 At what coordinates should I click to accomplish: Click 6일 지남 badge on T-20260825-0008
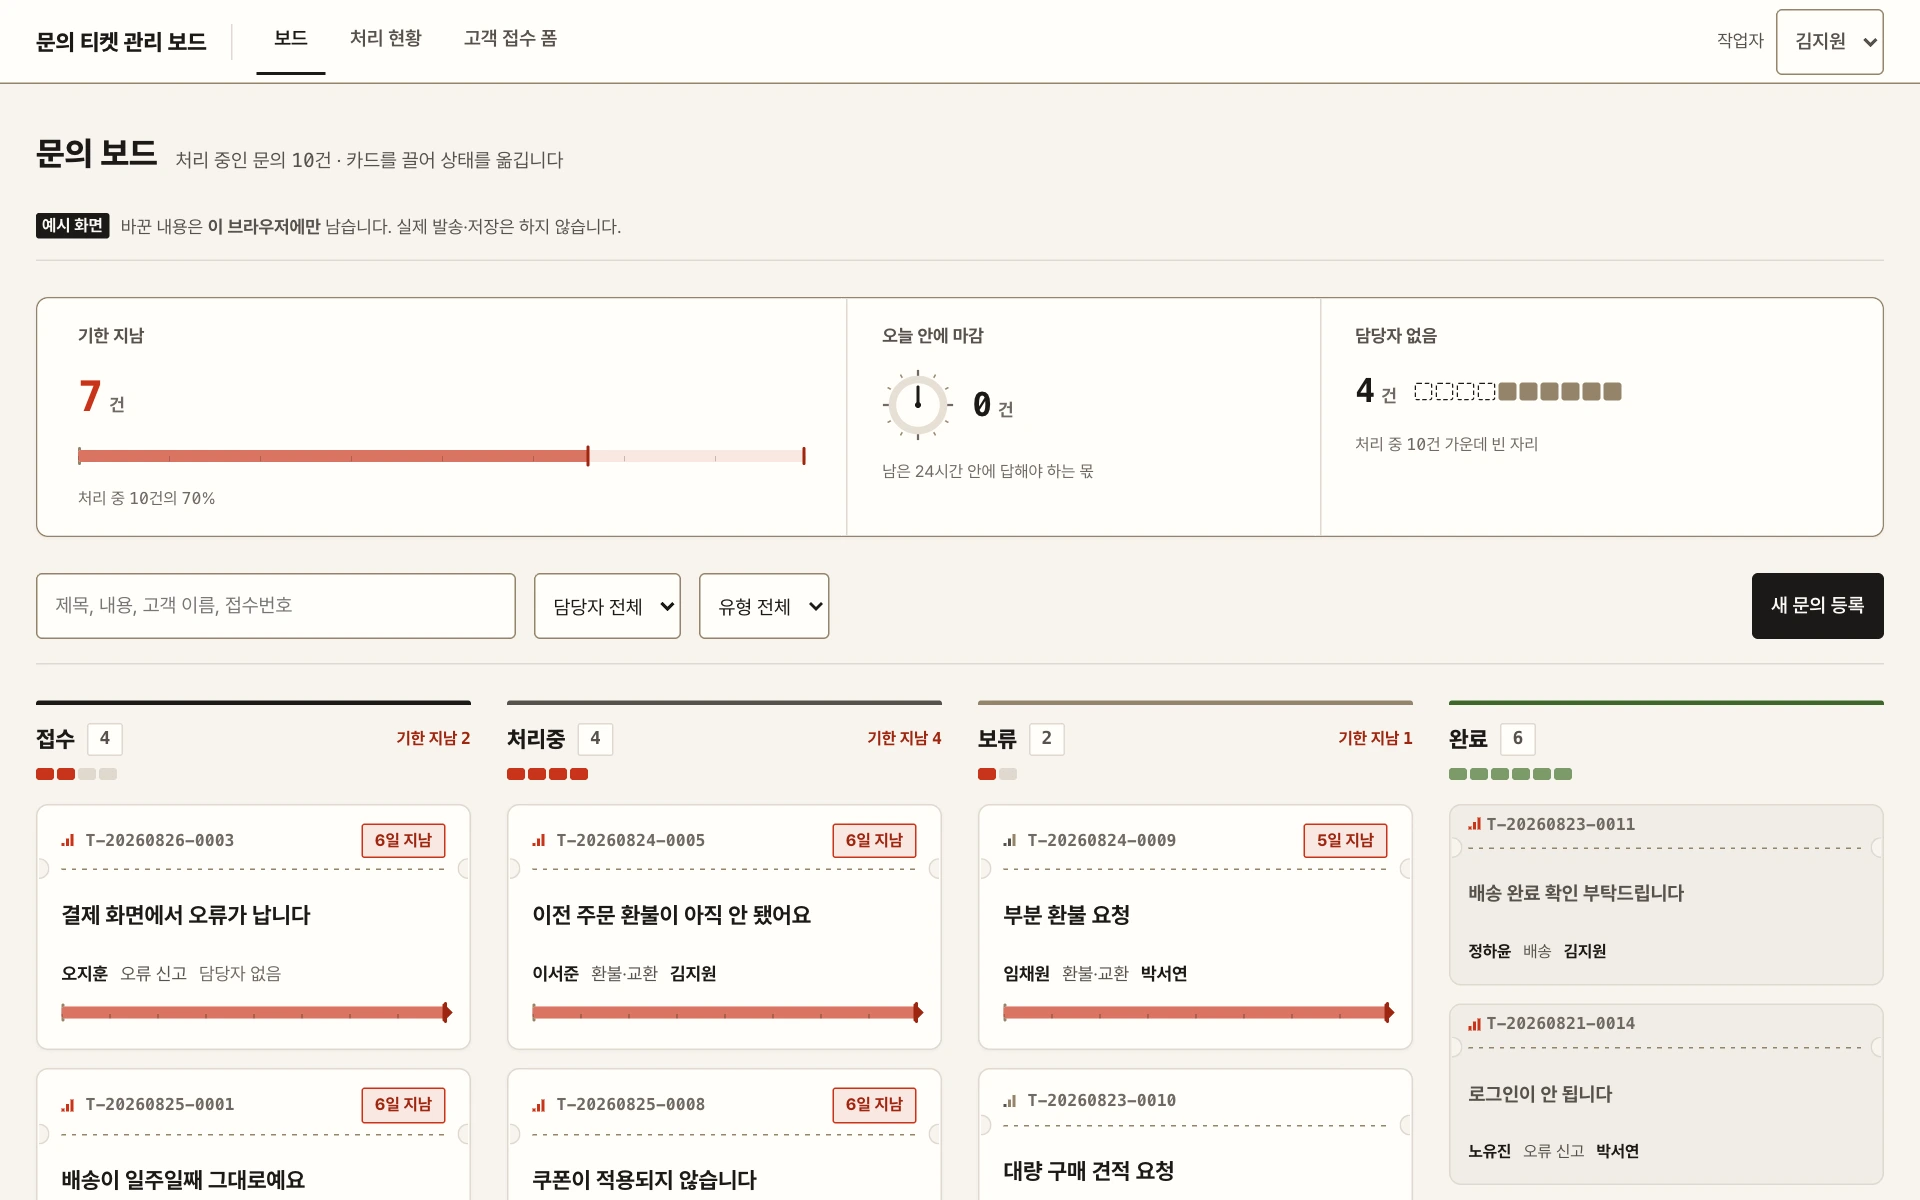(874, 1105)
